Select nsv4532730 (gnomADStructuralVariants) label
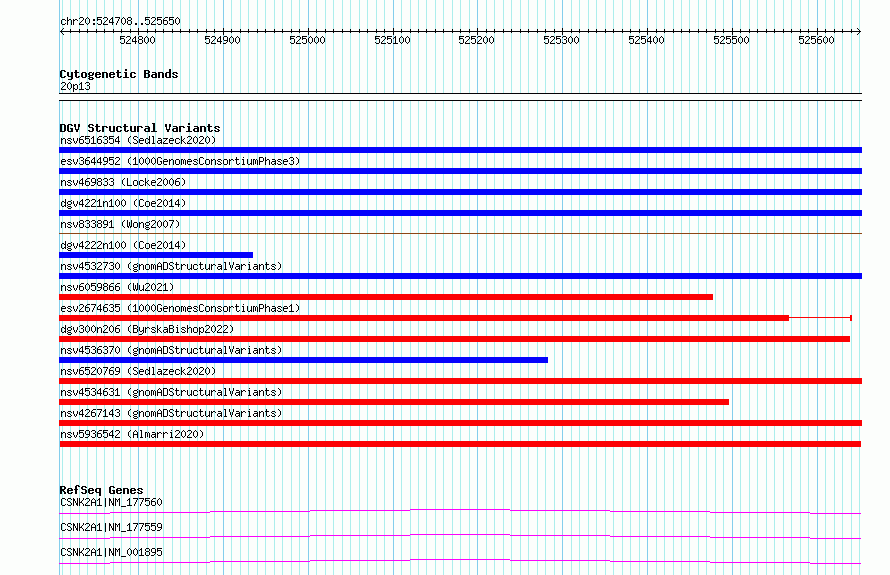Image resolution: width=890 pixels, height=575 pixels. (171, 266)
